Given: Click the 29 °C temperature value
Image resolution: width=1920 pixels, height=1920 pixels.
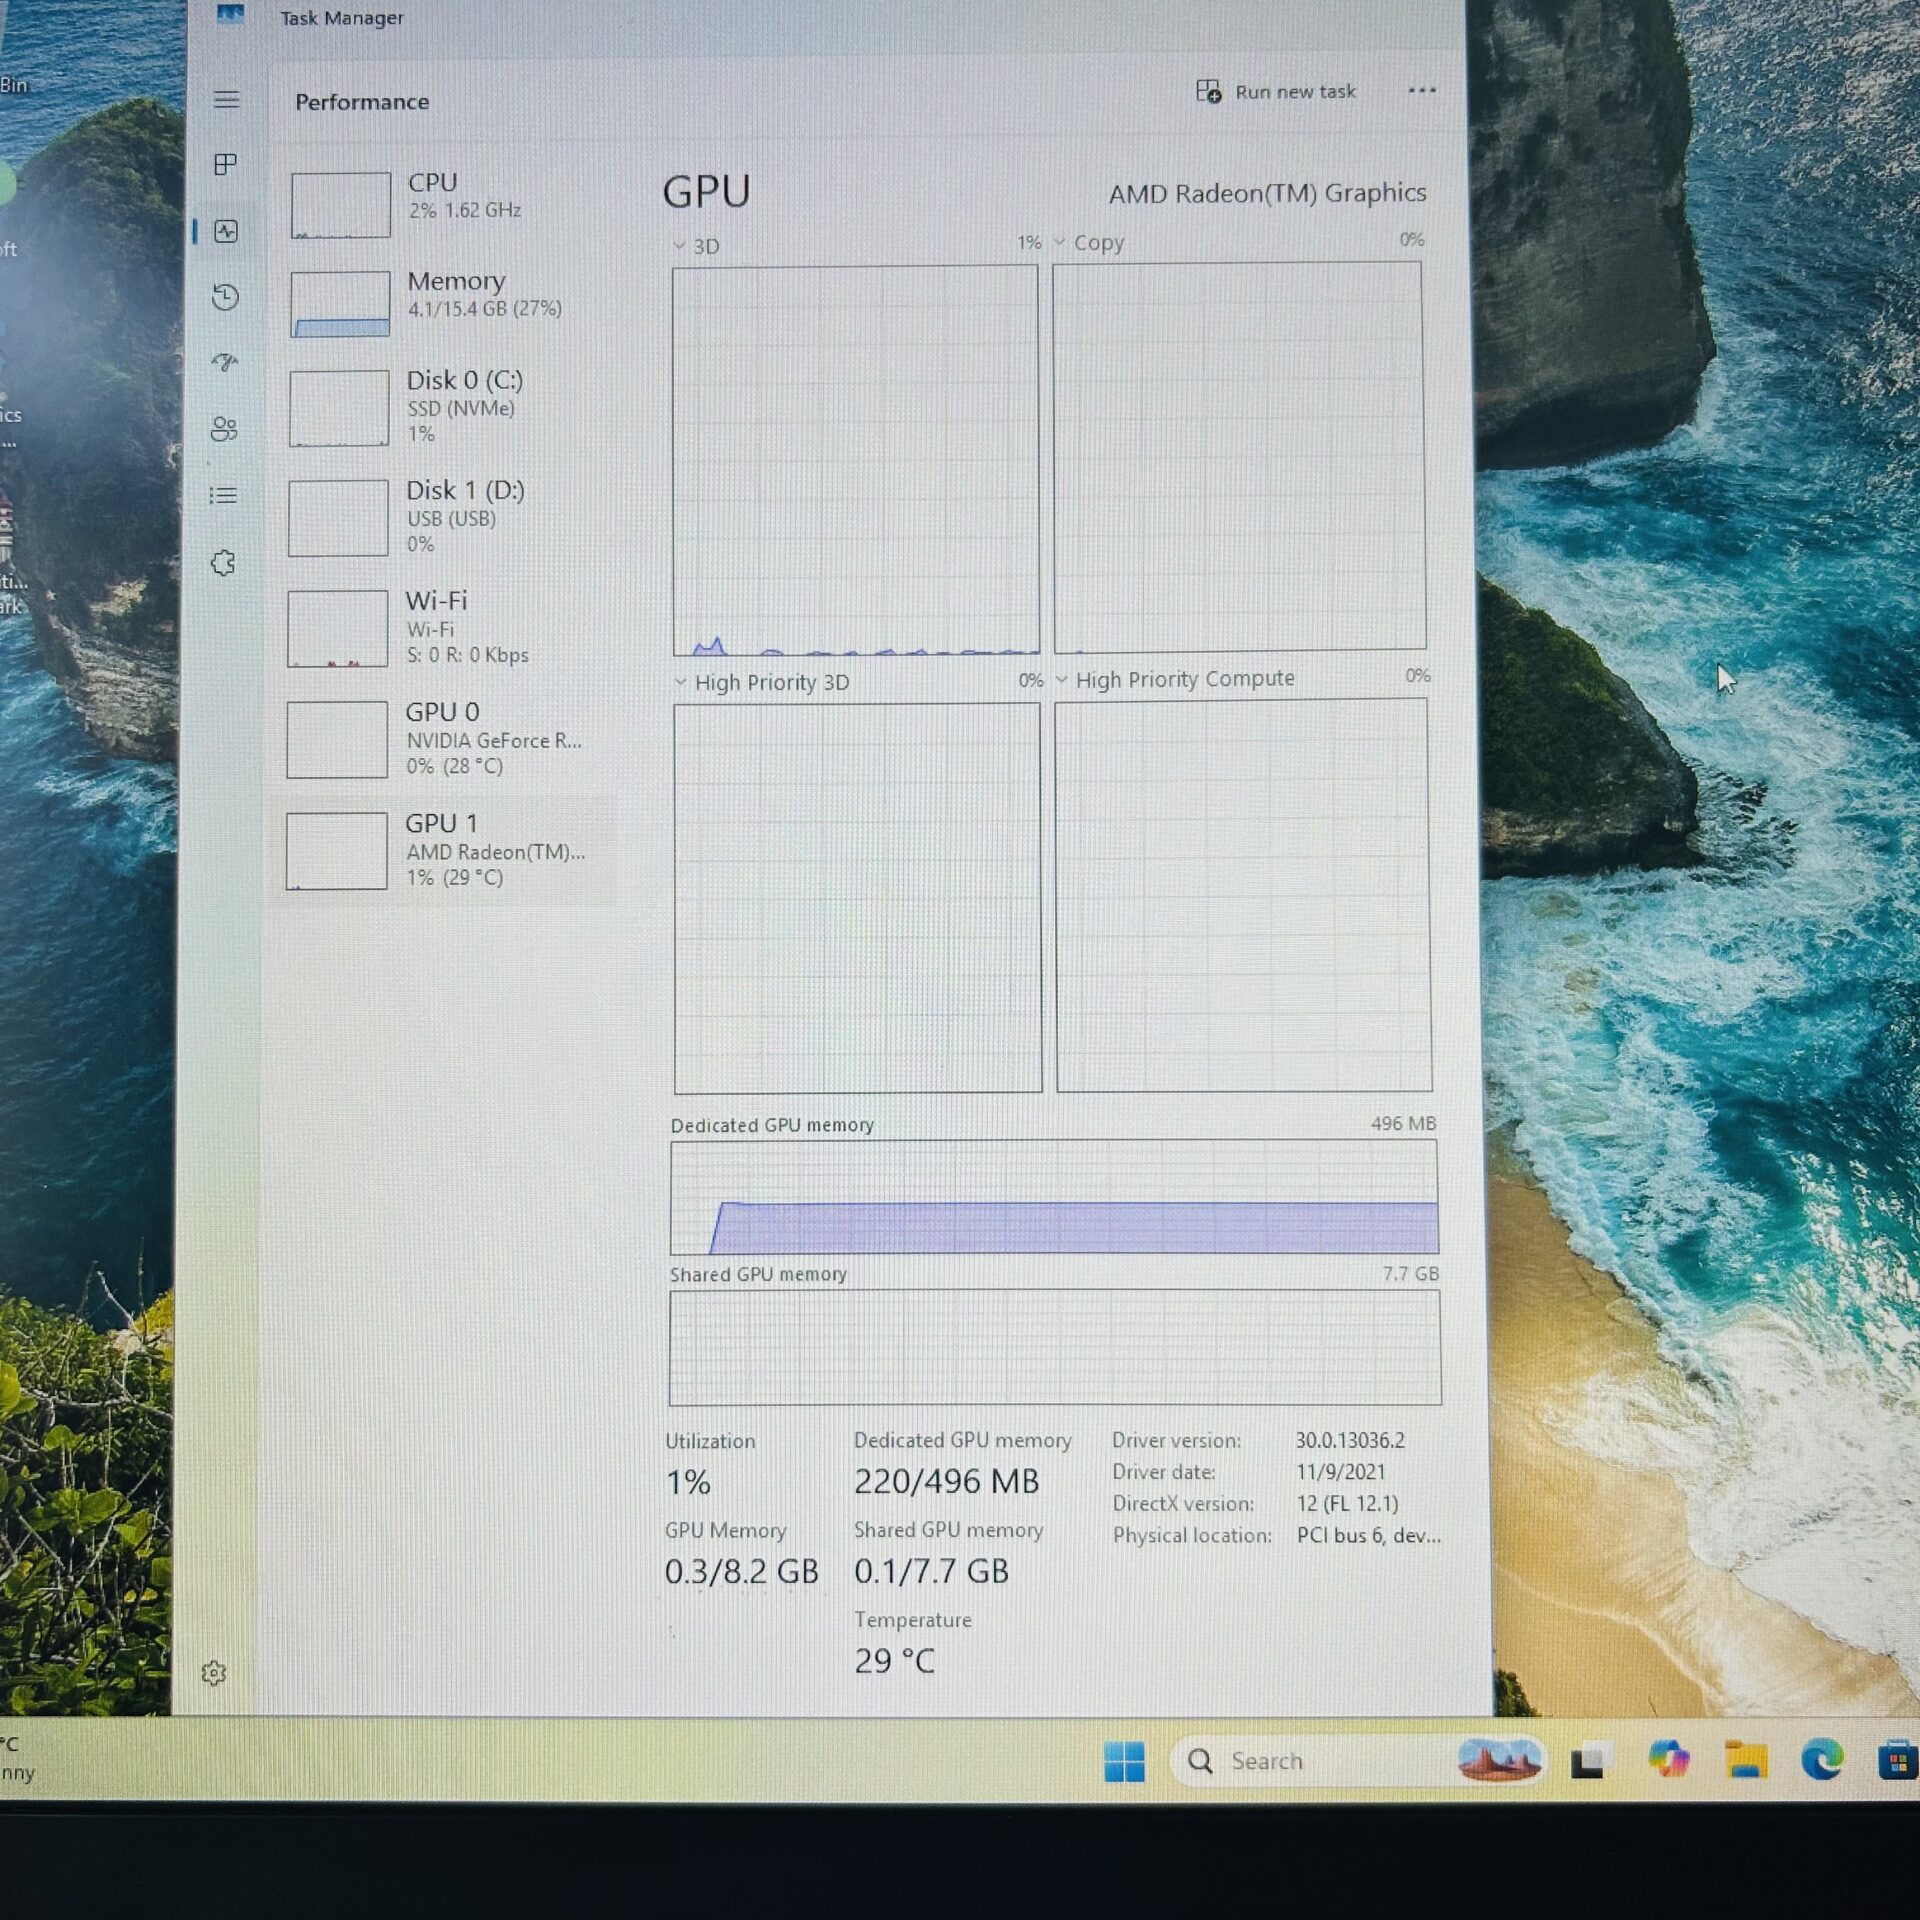Looking at the screenshot, I should [x=894, y=1661].
